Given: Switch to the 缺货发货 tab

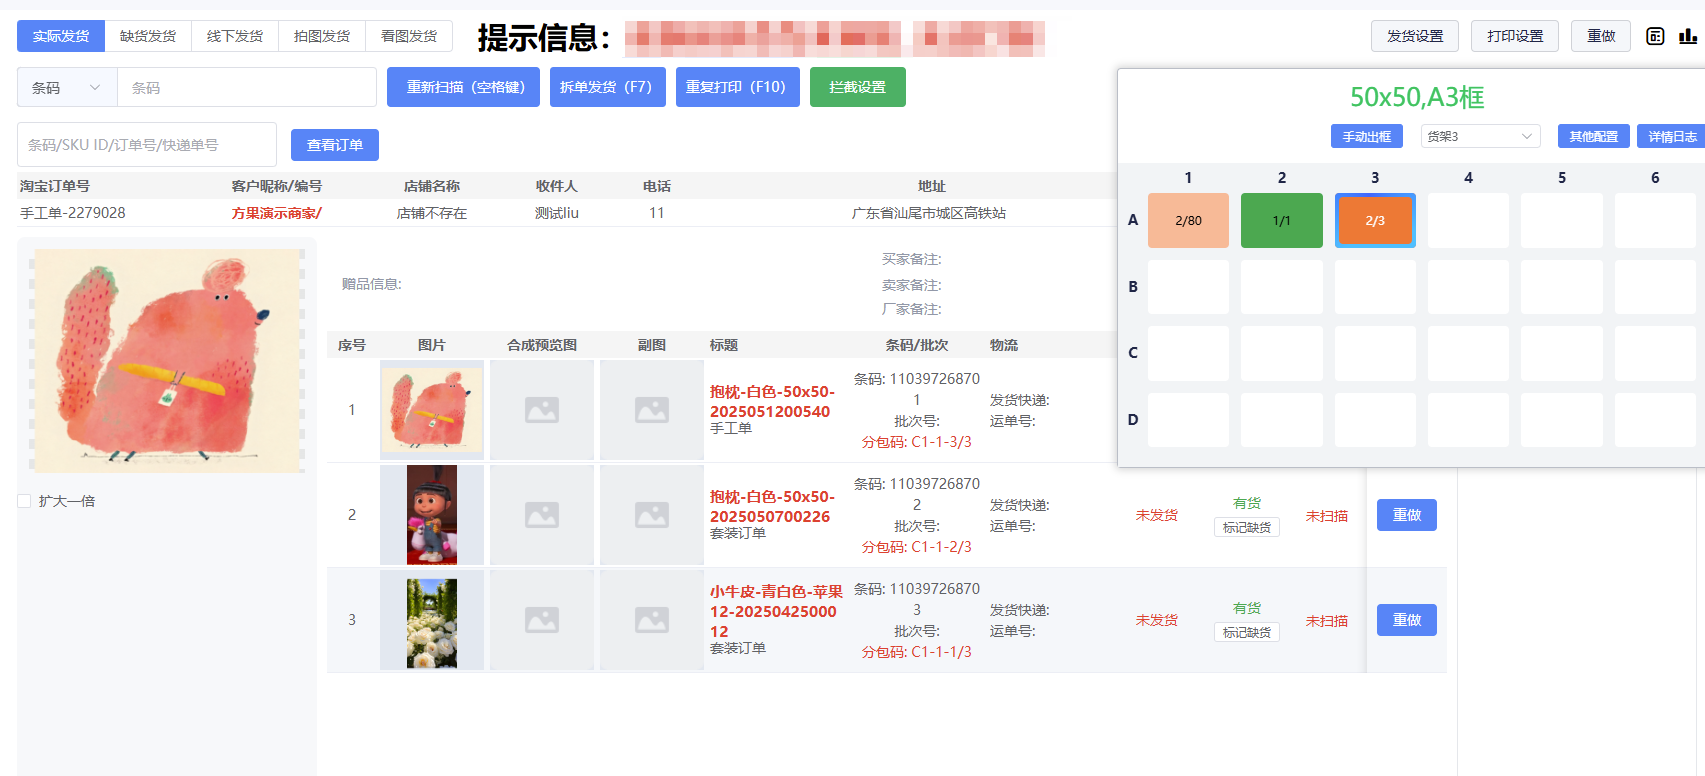Looking at the screenshot, I should click(148, 36).
